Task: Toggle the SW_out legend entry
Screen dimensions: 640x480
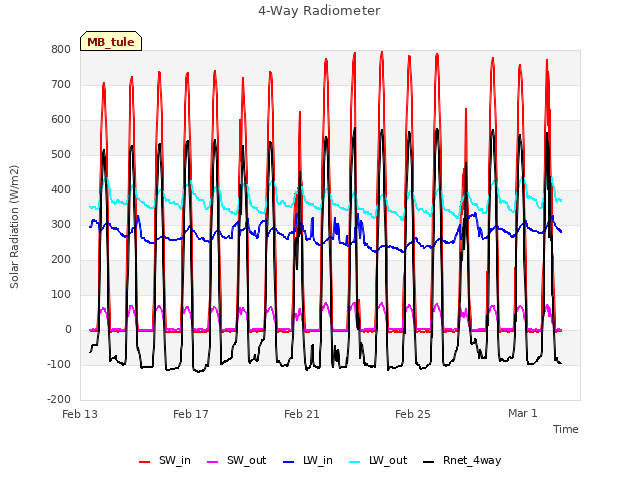Action: pos(237,461)
